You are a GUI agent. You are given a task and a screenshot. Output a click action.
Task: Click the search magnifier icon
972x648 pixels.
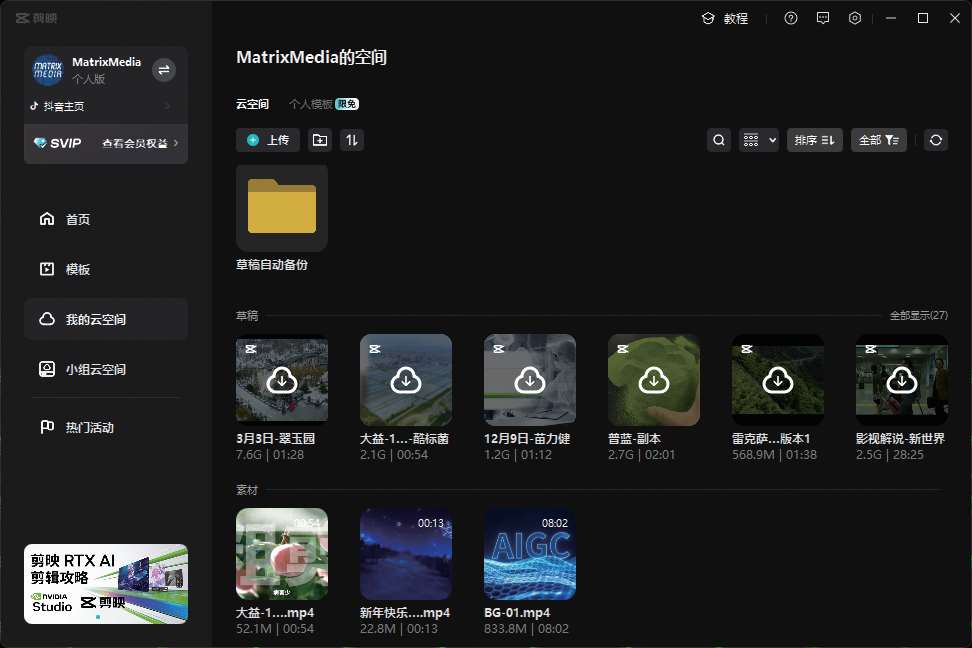(x=719, y=140)
